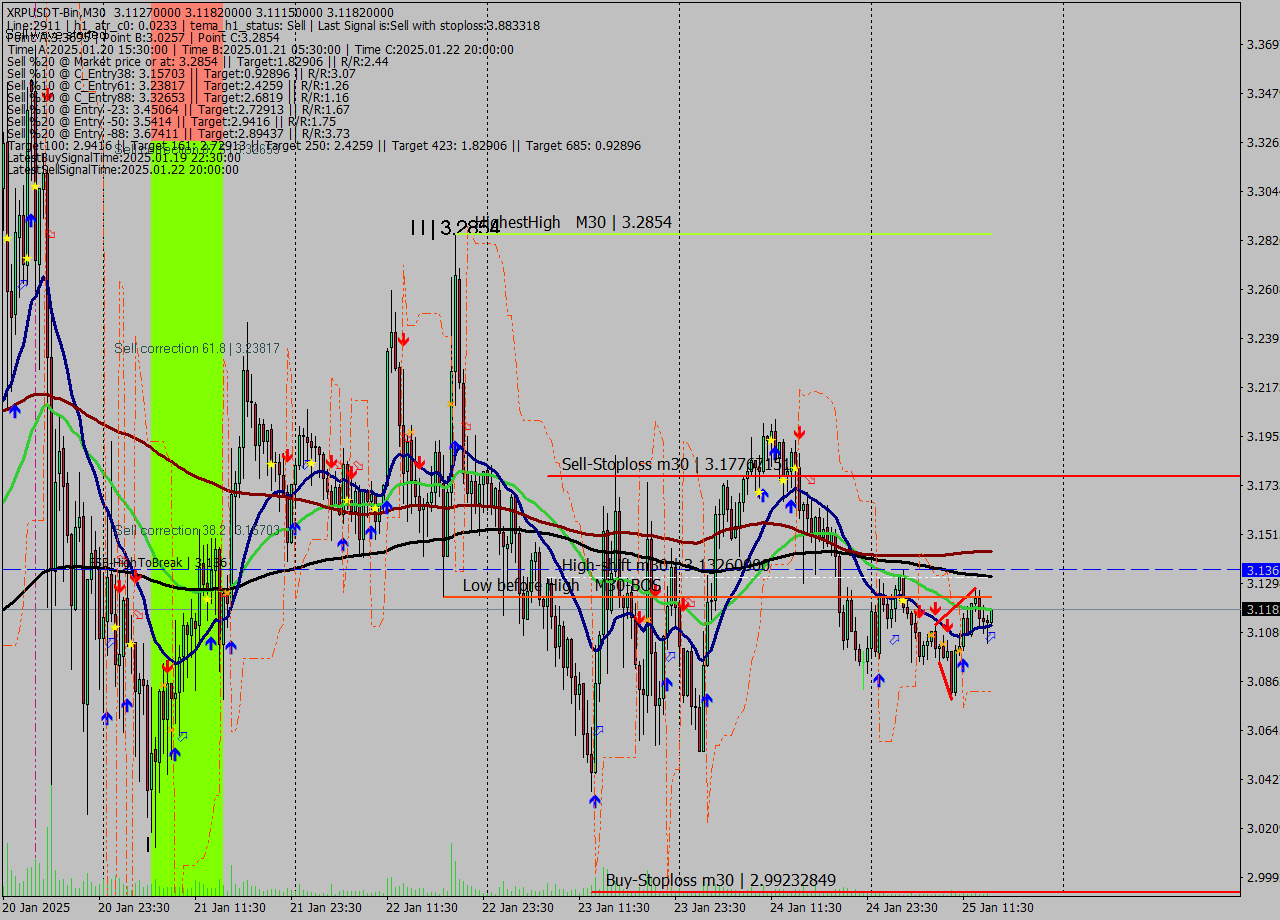Click the 3.260 price scale value

pyautogui.click(x=1263, y=289)
